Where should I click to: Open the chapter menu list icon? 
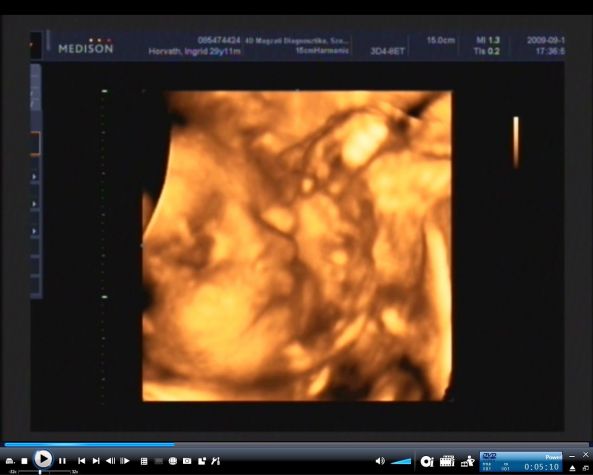144,461
